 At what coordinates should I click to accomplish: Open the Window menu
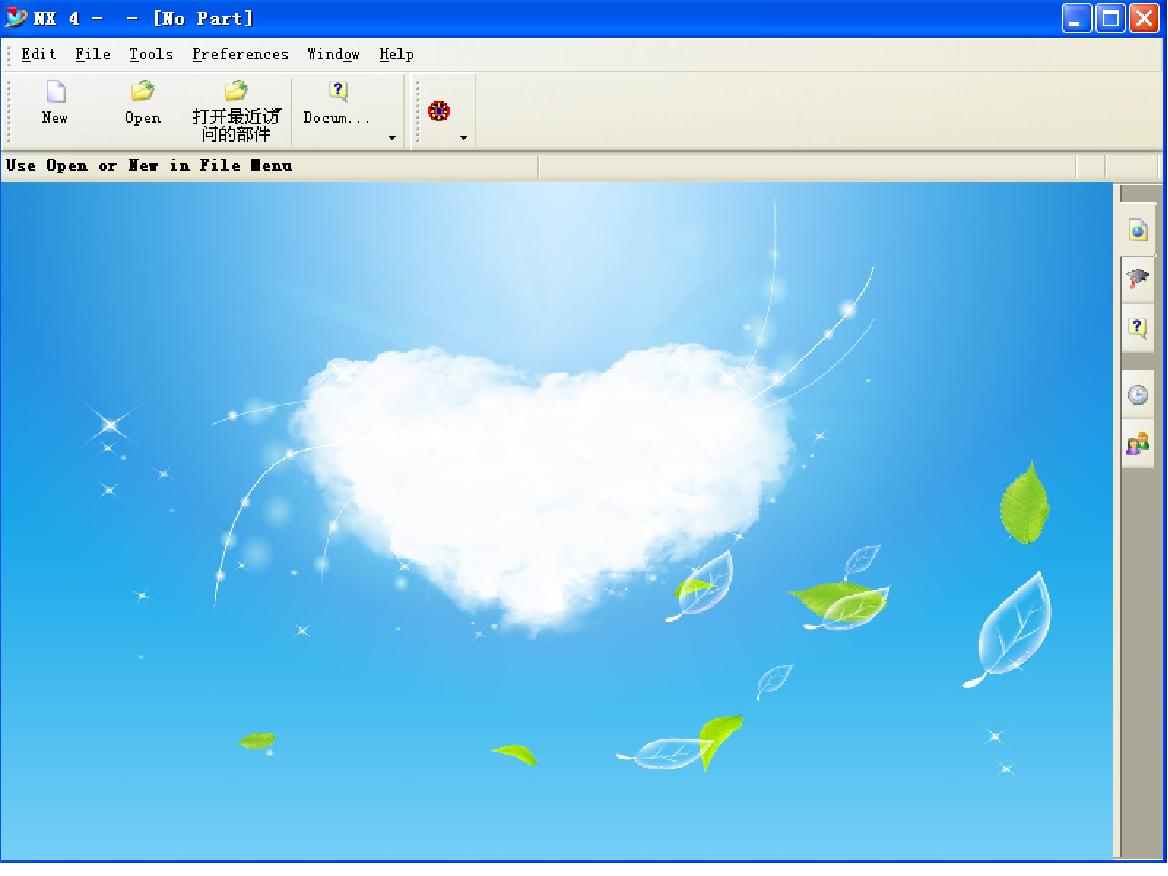334,54
